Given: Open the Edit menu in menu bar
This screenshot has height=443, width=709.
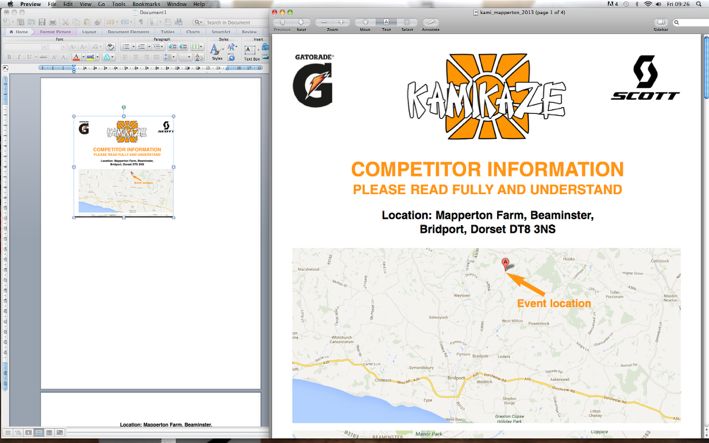Looking at the screenshot, I should point(68,4).
